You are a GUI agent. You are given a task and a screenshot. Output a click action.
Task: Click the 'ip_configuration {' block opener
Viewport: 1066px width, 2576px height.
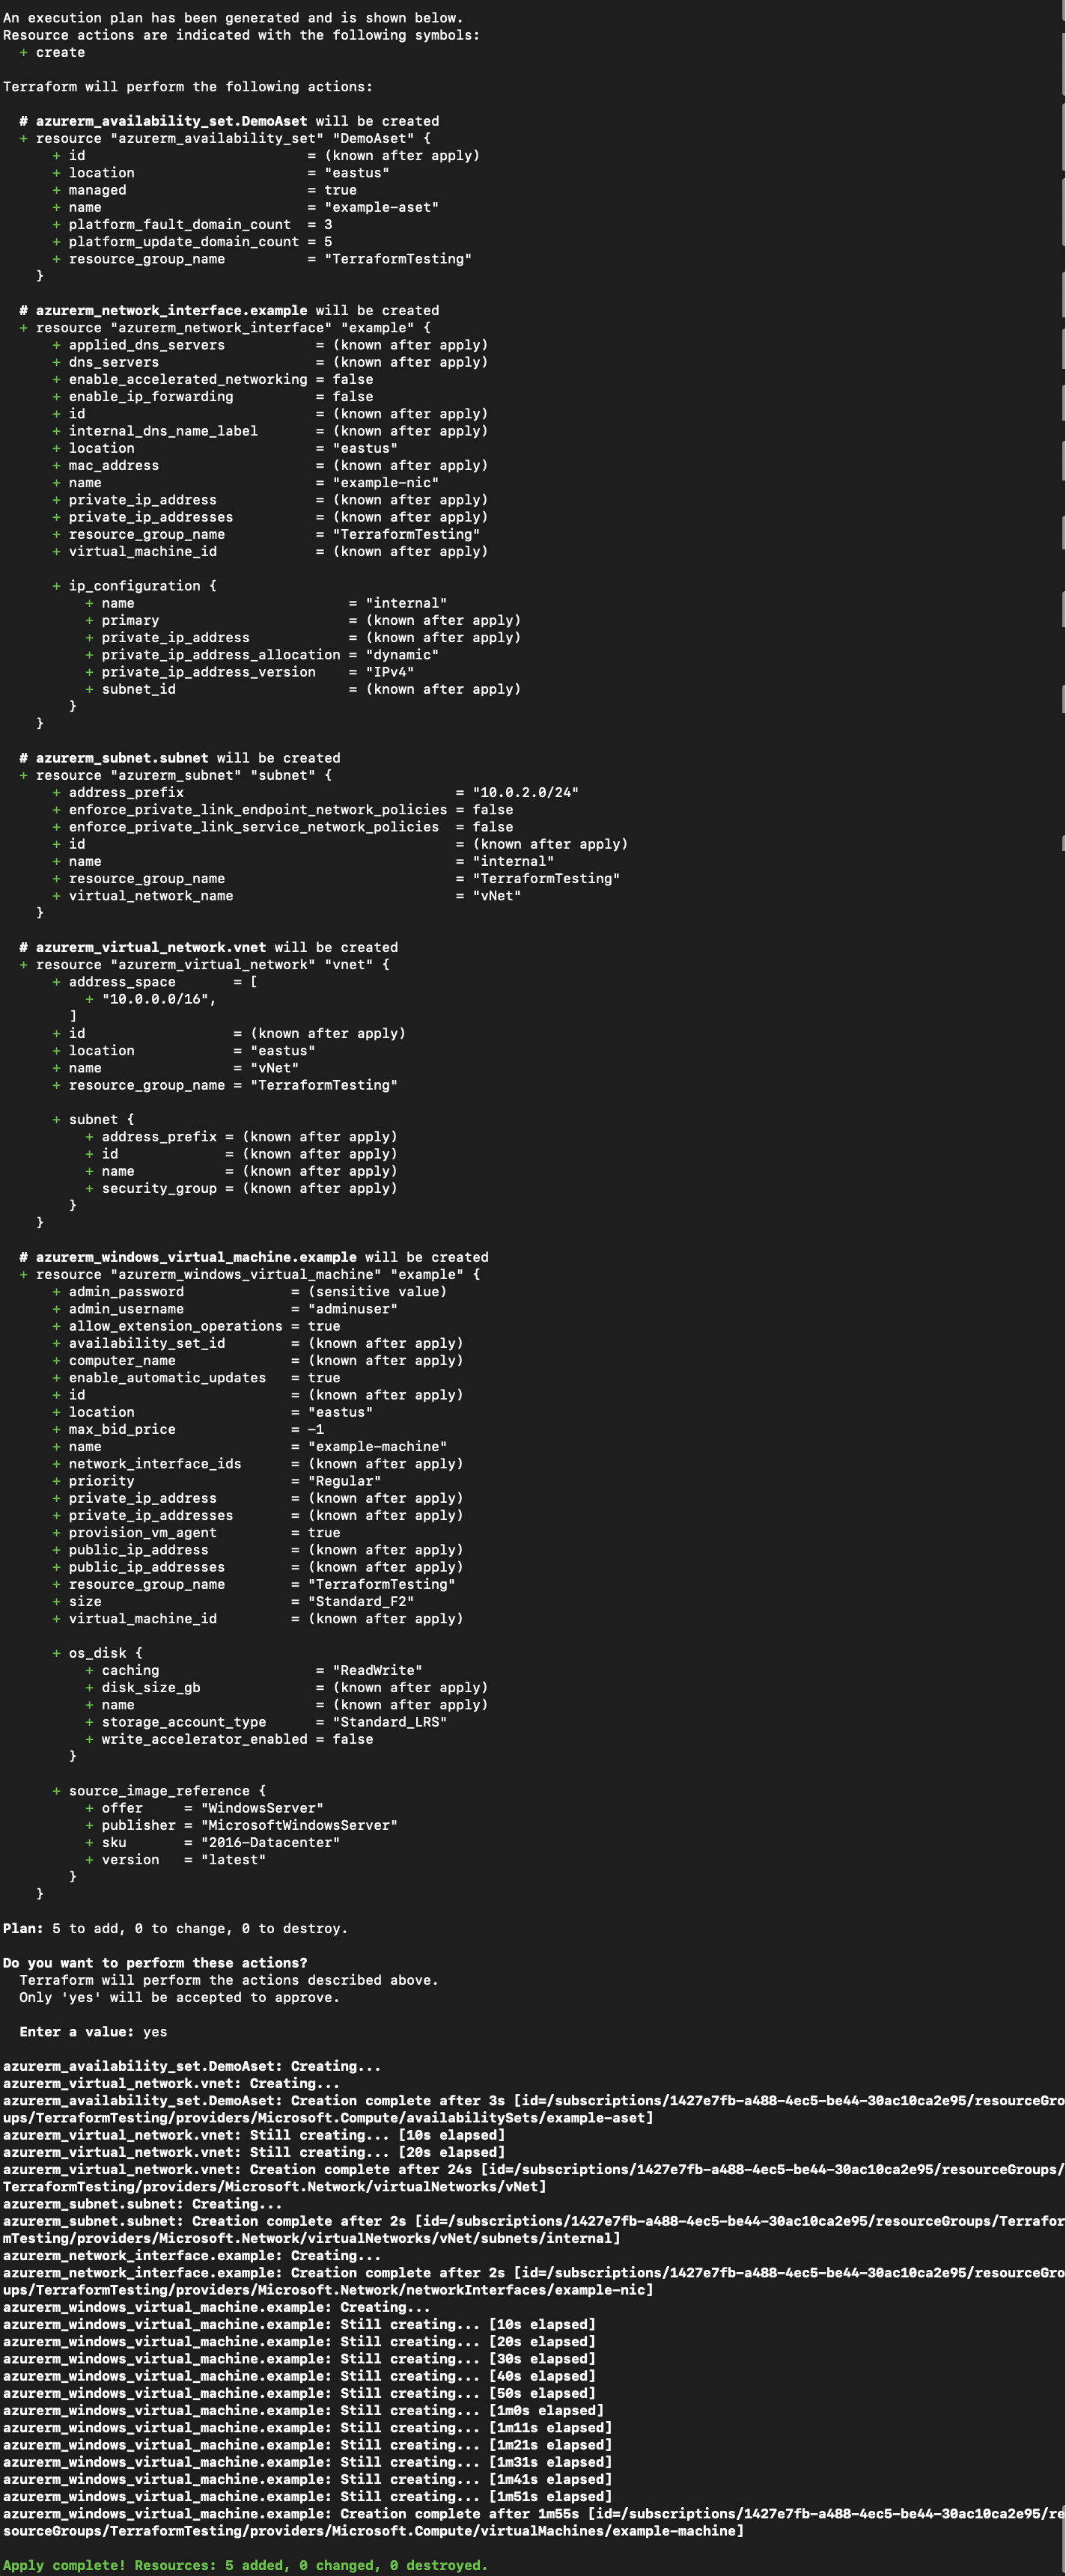(x=134, y=586)
